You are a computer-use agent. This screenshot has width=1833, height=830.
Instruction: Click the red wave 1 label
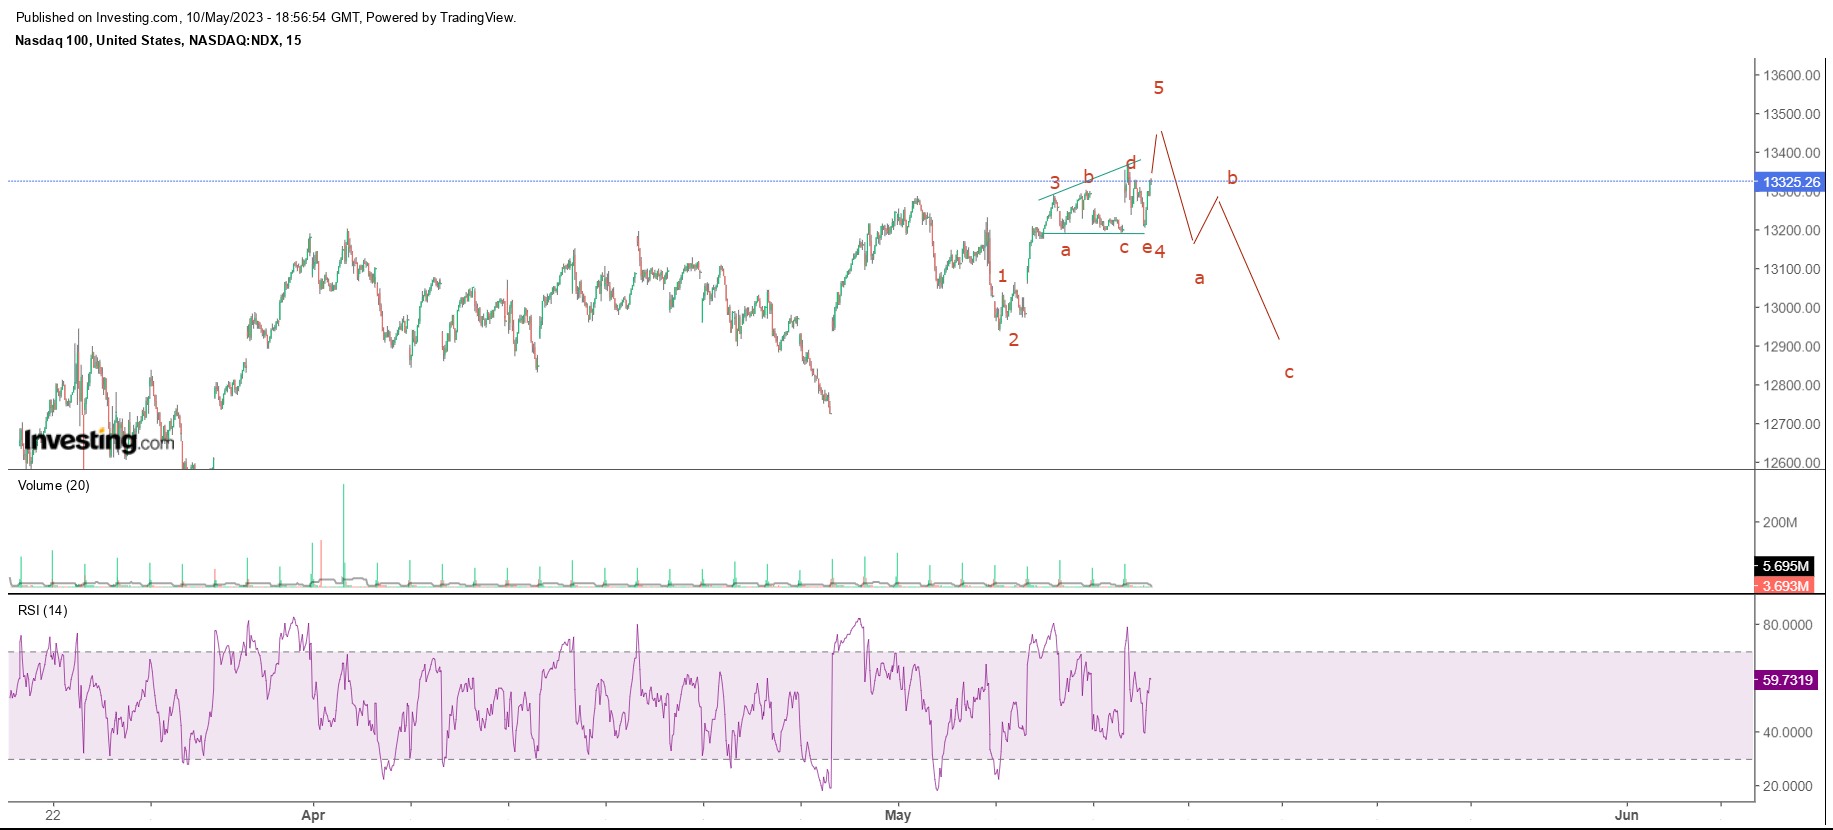1002,276
